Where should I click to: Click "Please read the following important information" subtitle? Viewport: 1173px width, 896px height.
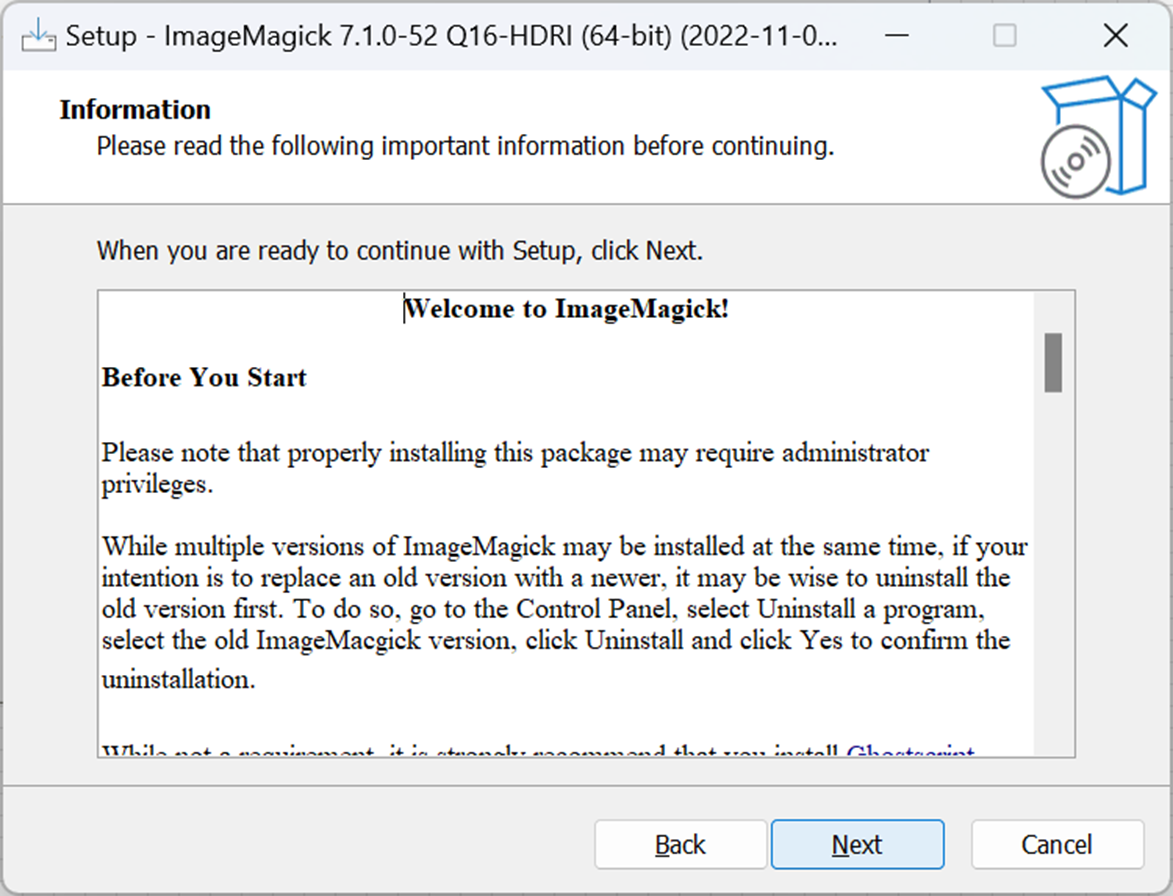coord(465,147)
